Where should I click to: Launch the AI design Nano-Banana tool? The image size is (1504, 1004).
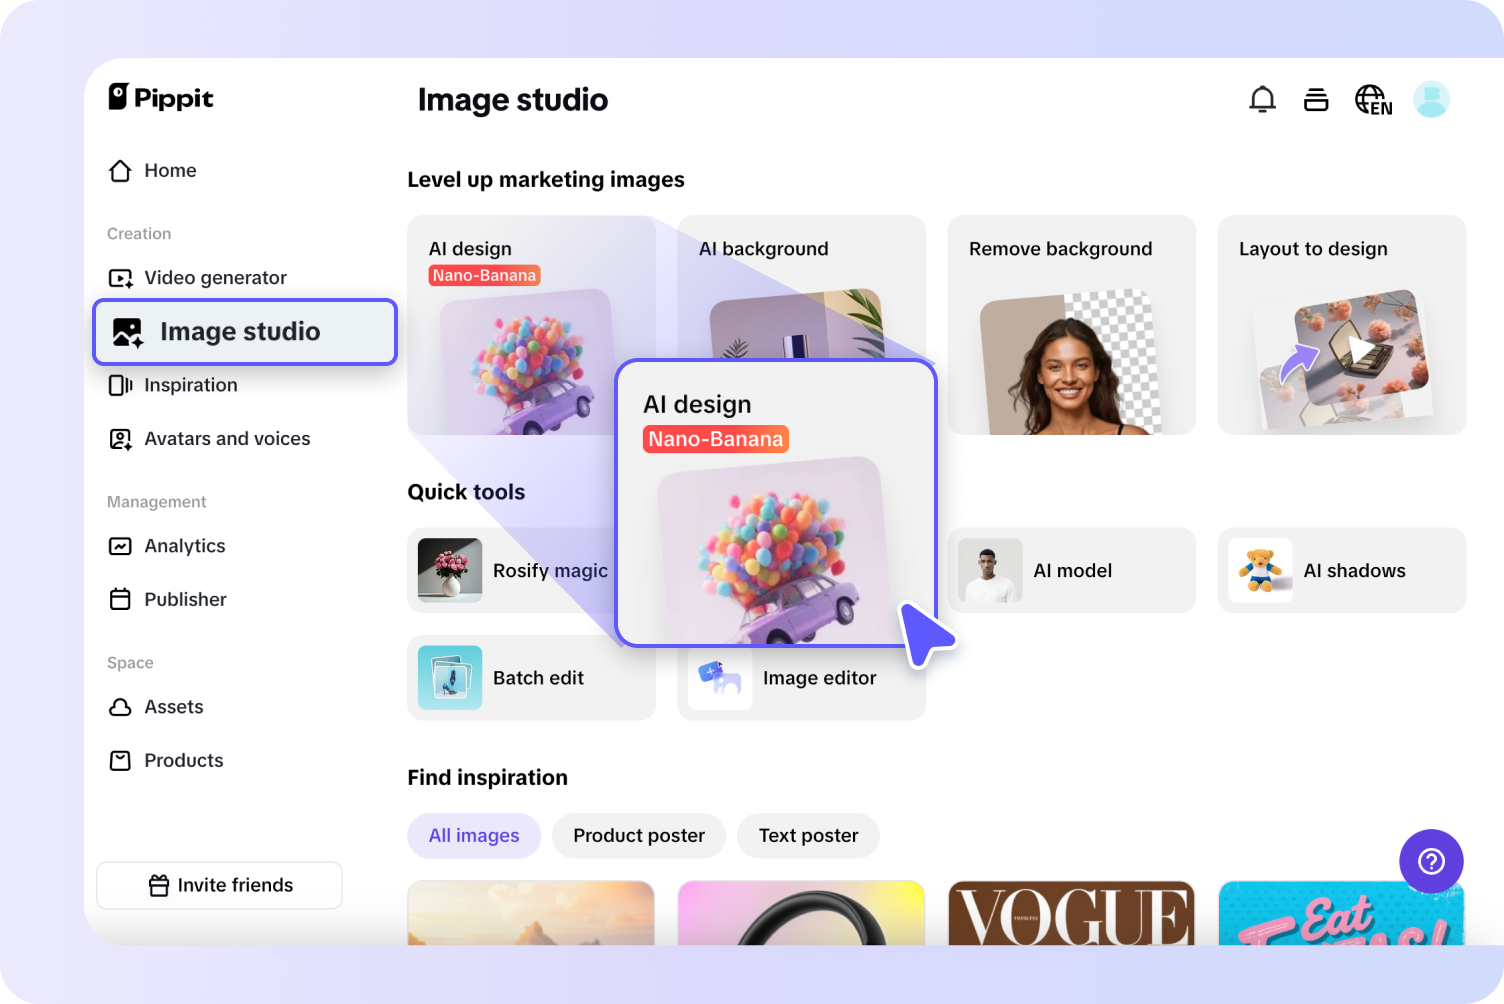pyautogui.click(x=776, y=505)
